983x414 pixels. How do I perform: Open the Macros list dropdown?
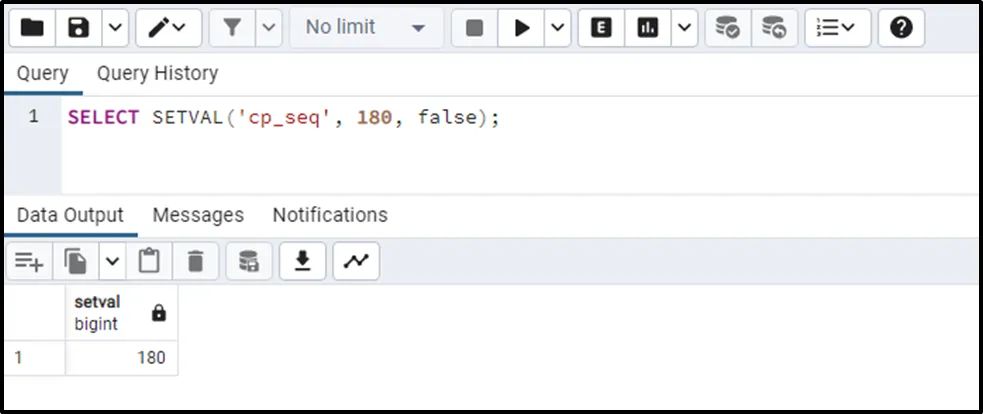(x=837, y=28)
